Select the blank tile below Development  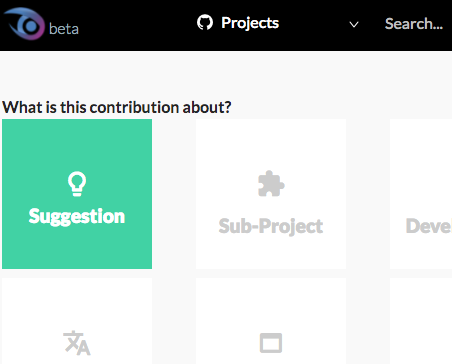[421, 321]
